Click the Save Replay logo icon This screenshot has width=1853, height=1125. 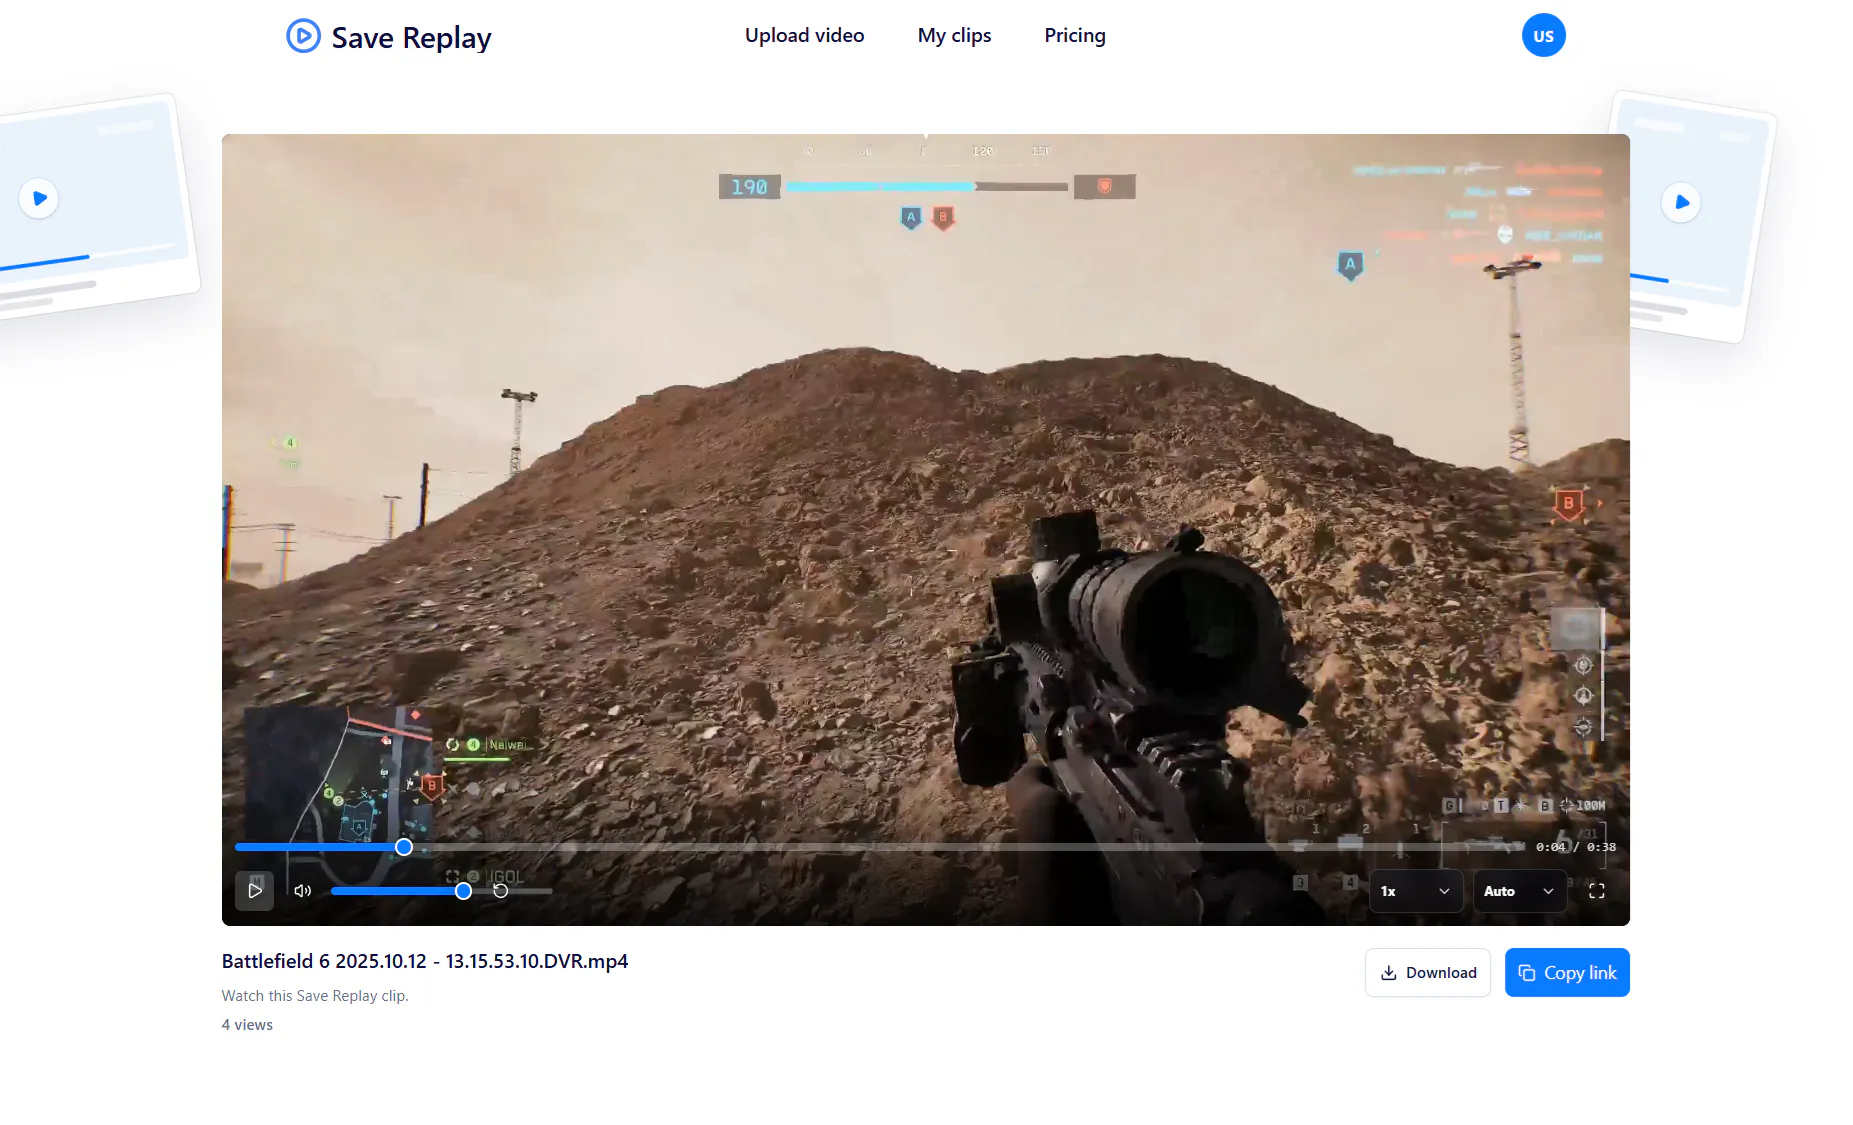303,36
